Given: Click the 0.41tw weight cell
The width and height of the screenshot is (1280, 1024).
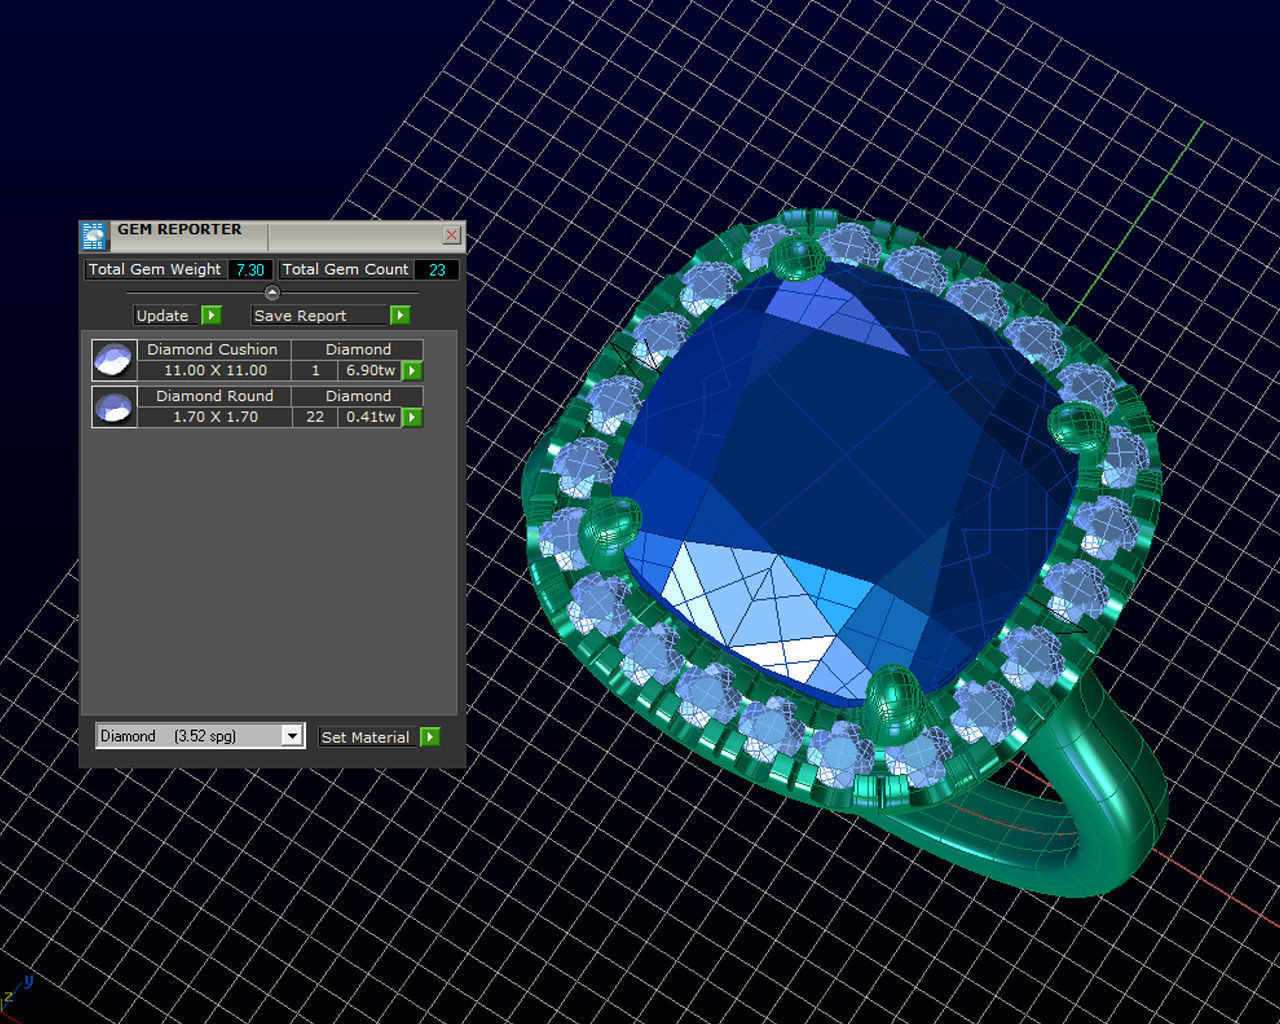Looking at the screenshot, I should point(370,417).
